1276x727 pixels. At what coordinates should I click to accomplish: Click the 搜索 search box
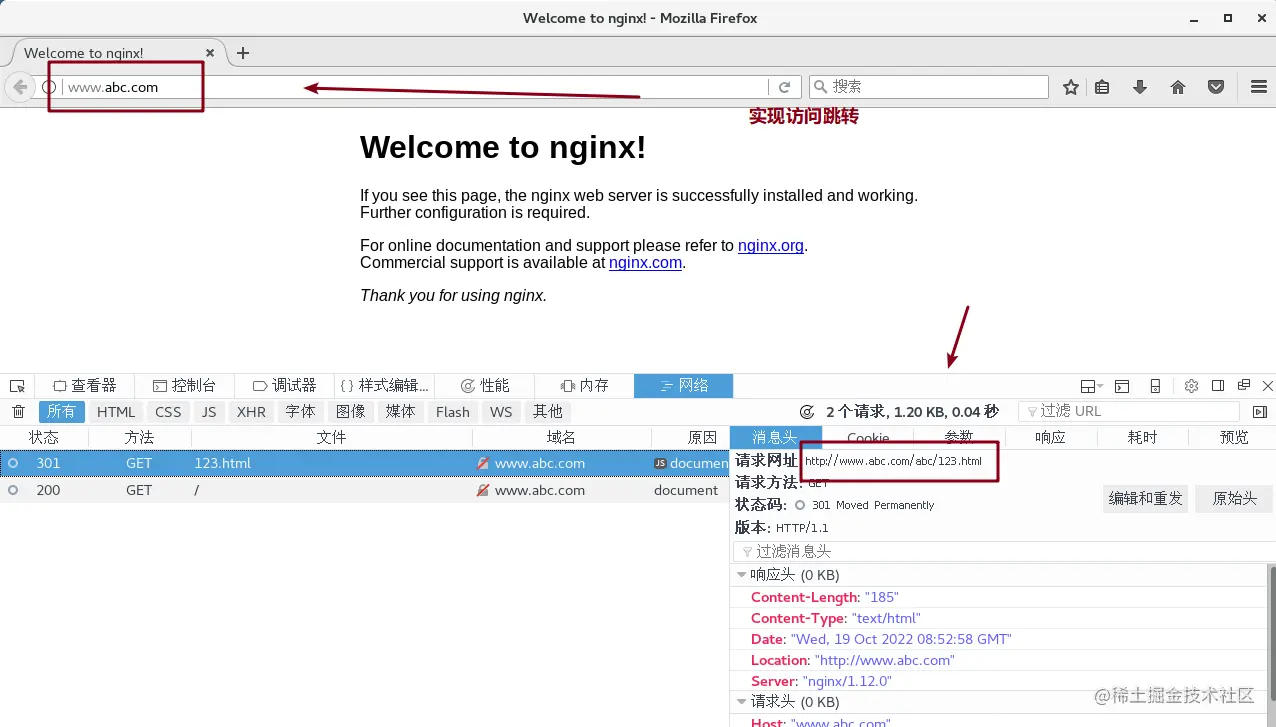929,87
